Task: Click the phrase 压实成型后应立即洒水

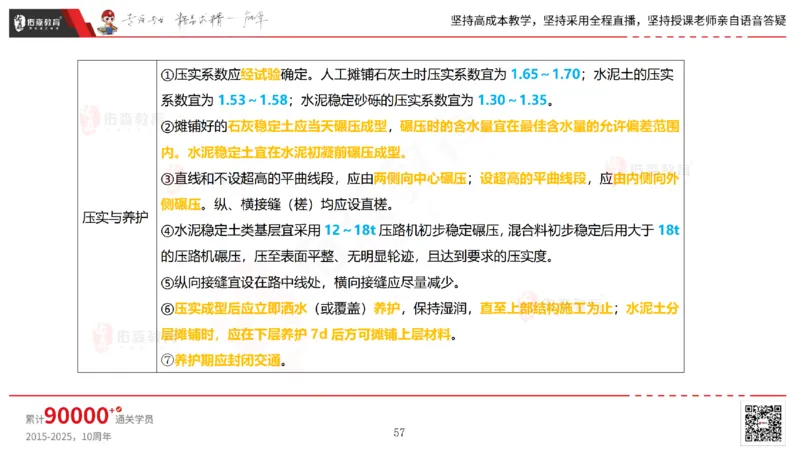Action: pos(241,308)
